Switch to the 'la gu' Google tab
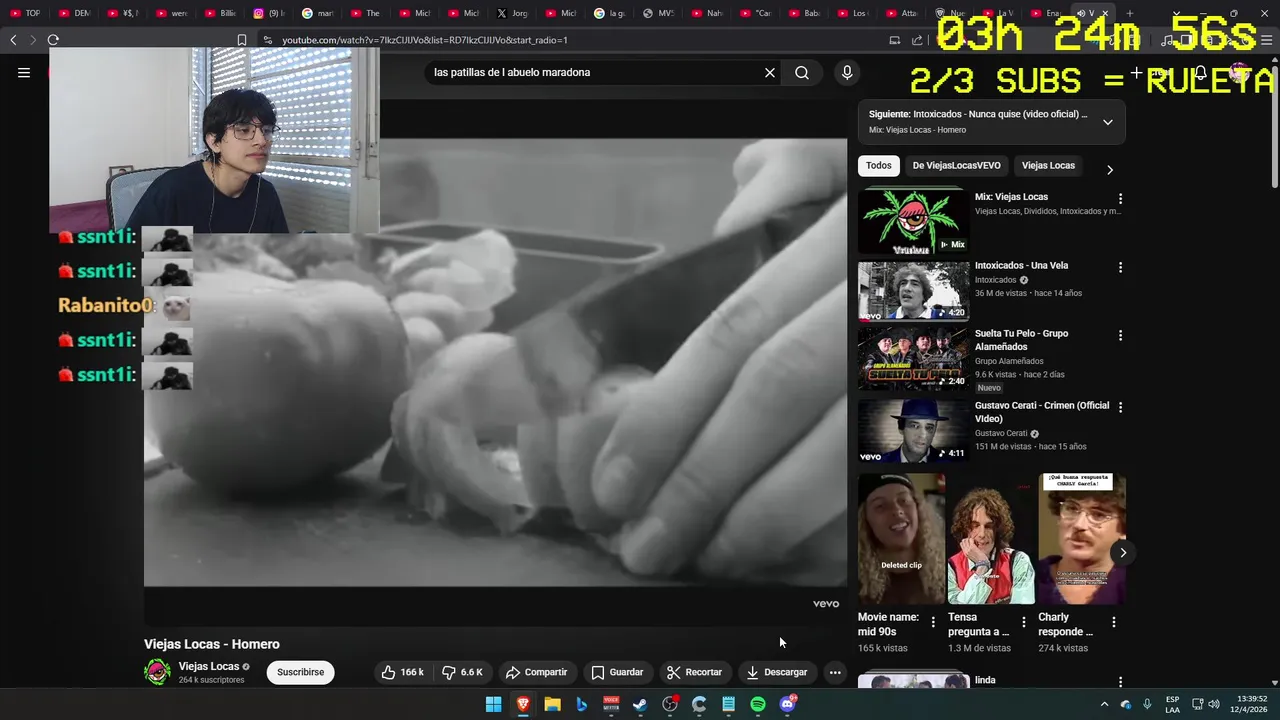This screenshot has width=1280, height=720. [609, 13]
